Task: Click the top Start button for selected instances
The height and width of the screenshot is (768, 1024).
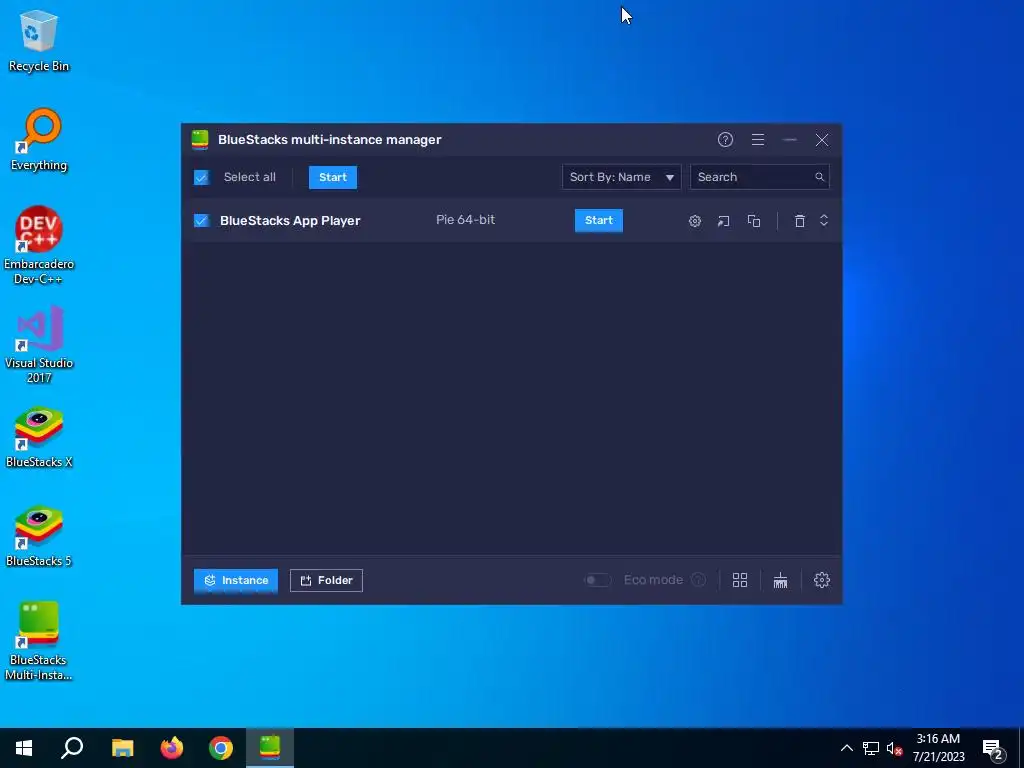Action: (333, 177)
